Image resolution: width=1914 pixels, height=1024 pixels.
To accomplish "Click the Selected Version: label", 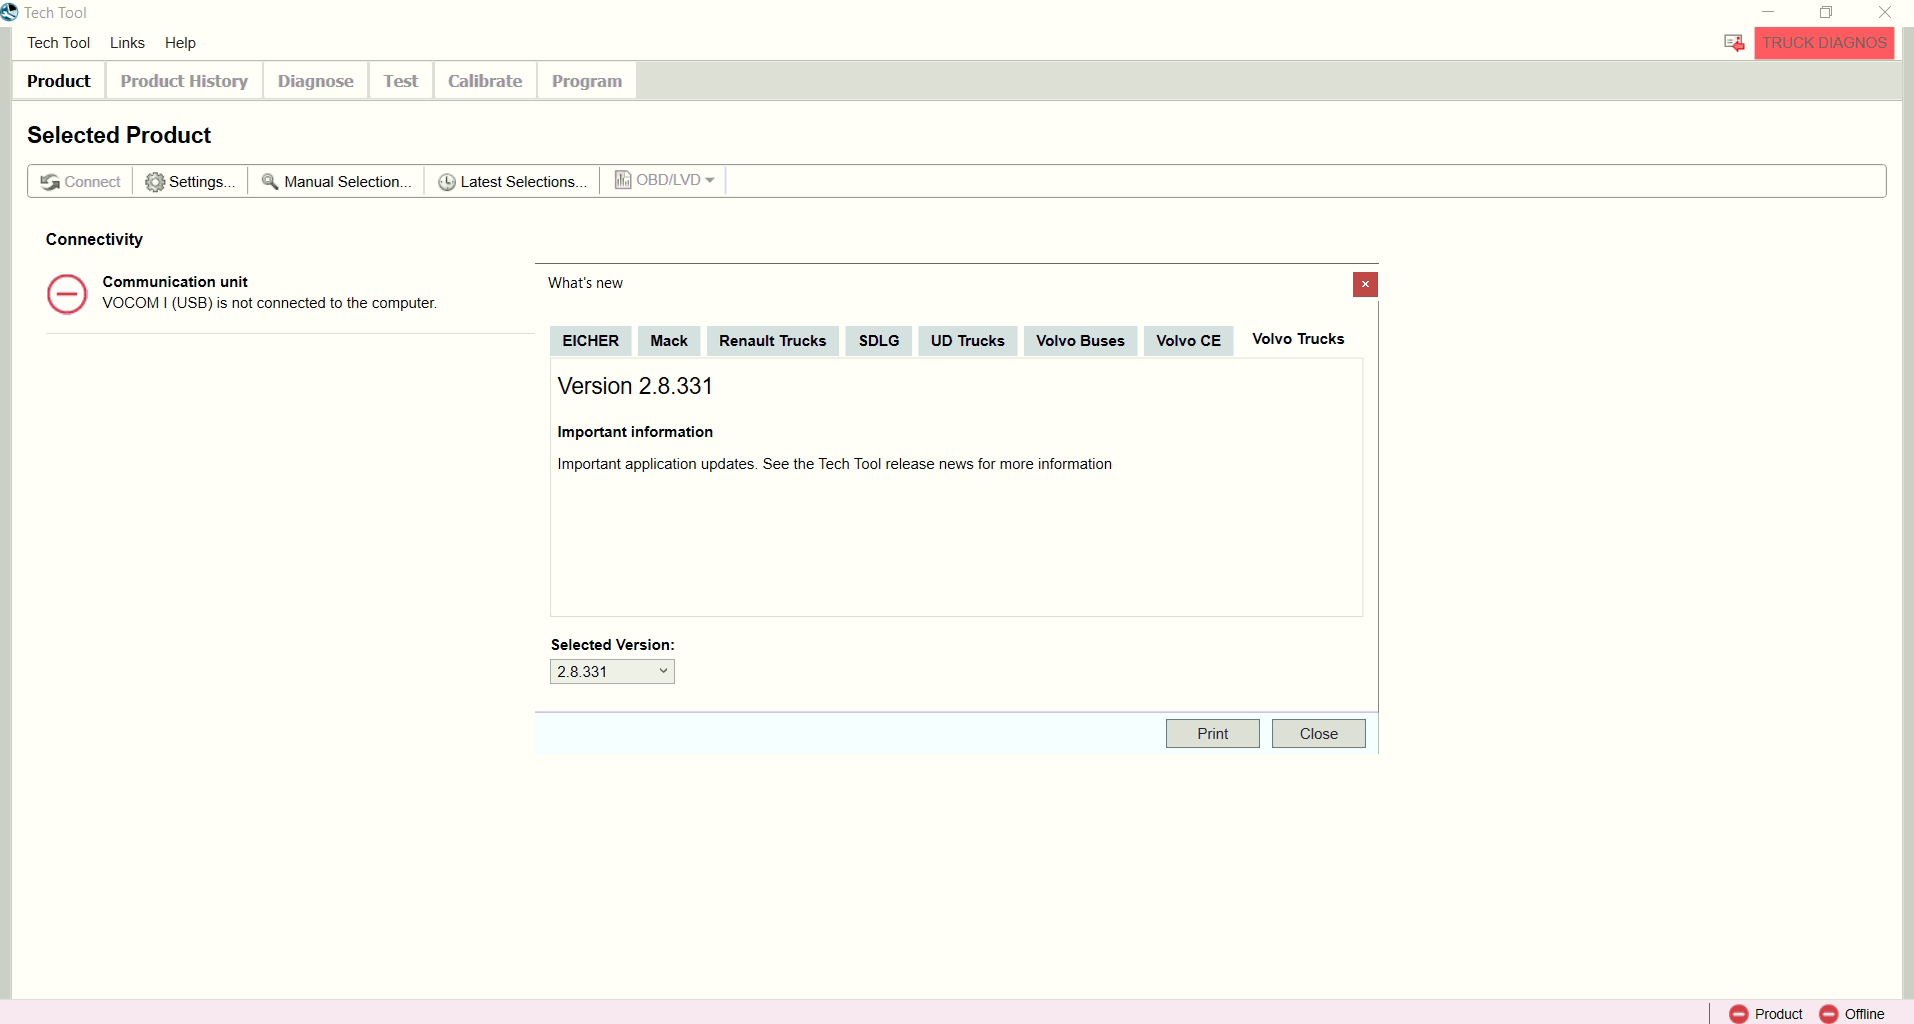I will click(613, 645).
